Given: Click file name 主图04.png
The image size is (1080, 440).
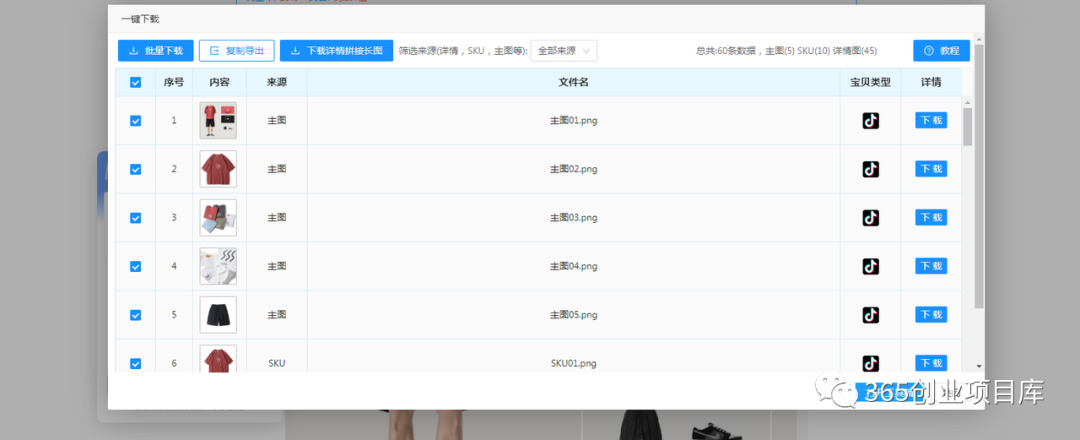Looking at the screenshot, I should tap(573, 266).
